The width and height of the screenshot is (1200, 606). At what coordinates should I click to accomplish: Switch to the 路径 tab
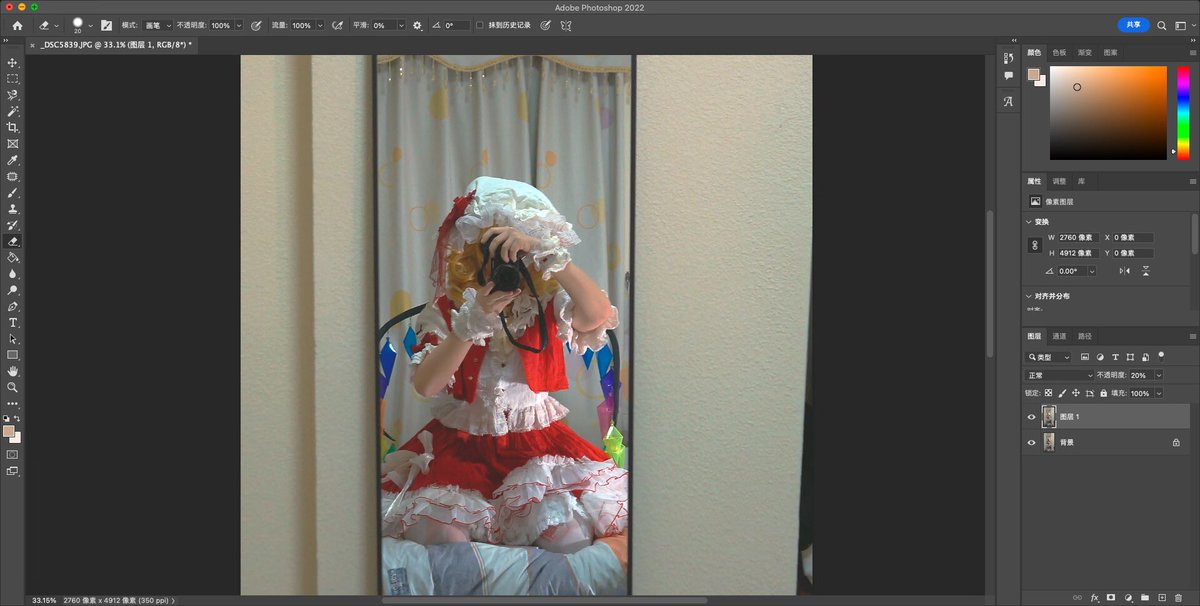point(1085,336)
